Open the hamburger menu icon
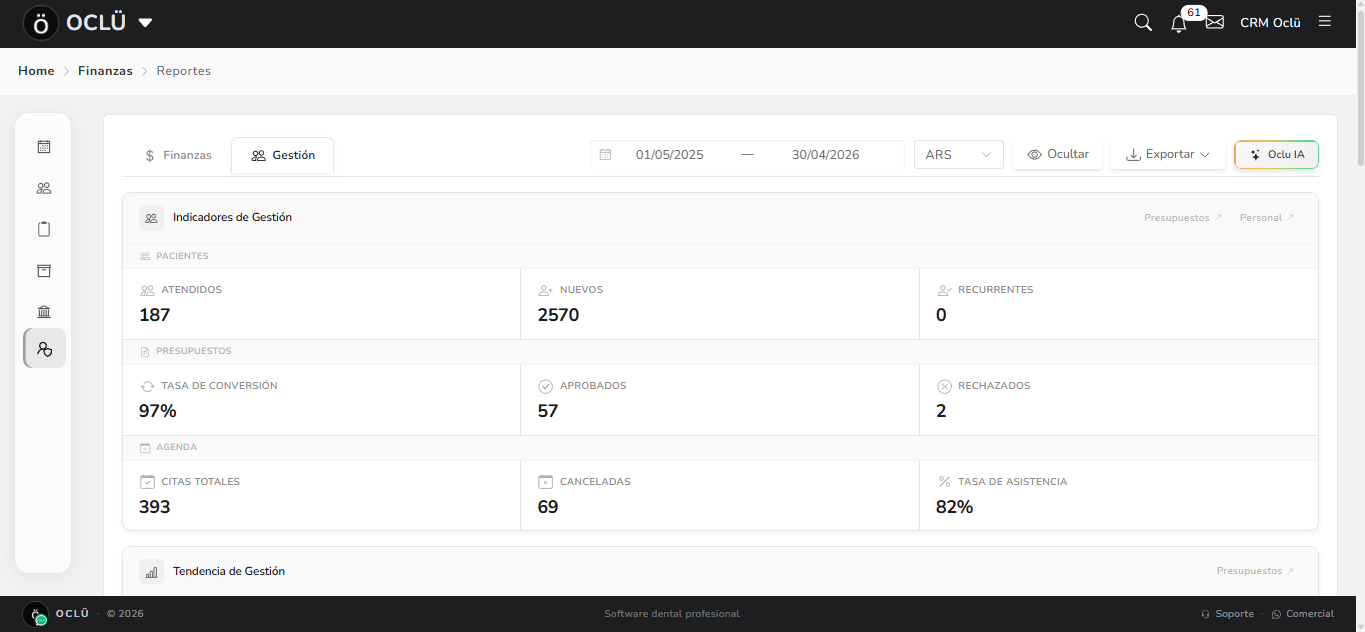Viewport: 1365px width, 632px height. (1325, 21)
